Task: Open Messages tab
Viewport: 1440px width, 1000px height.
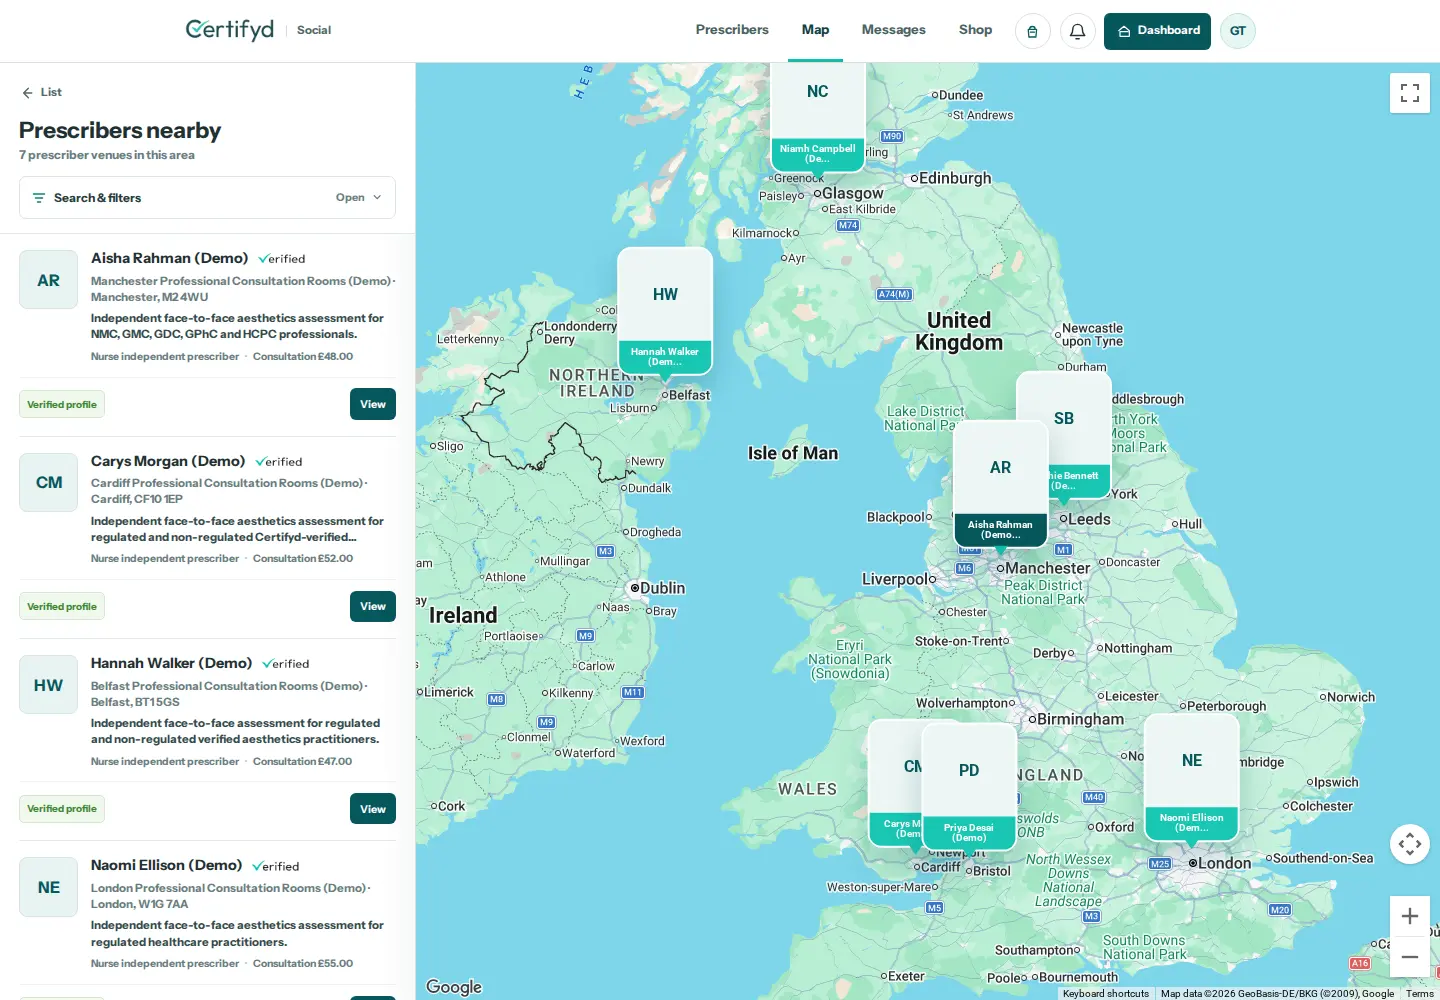Action: 893,30
